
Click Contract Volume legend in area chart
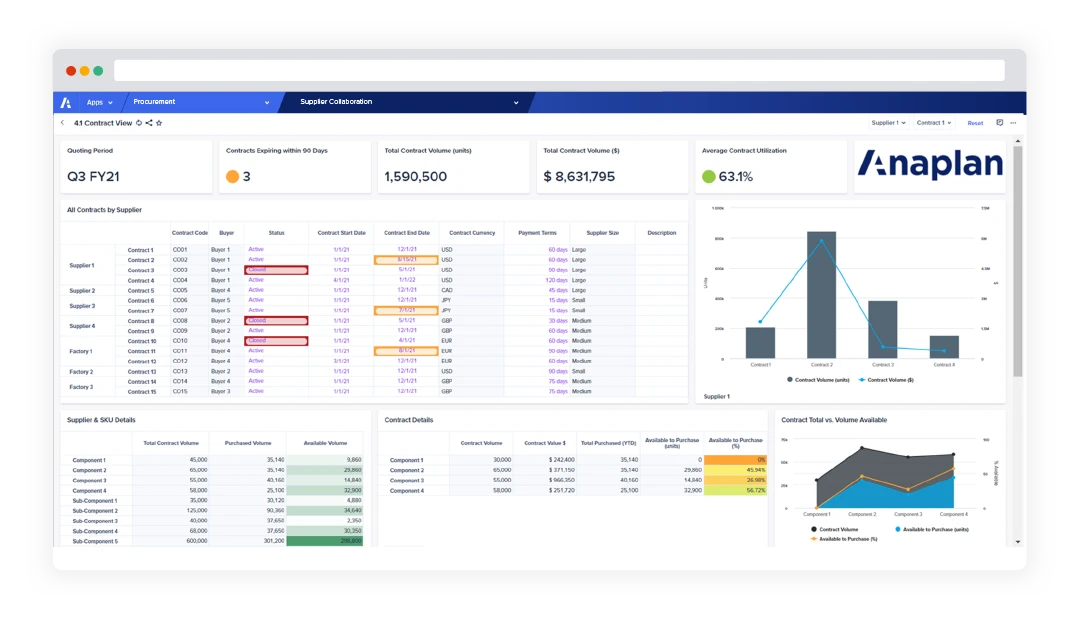[834, 529]
